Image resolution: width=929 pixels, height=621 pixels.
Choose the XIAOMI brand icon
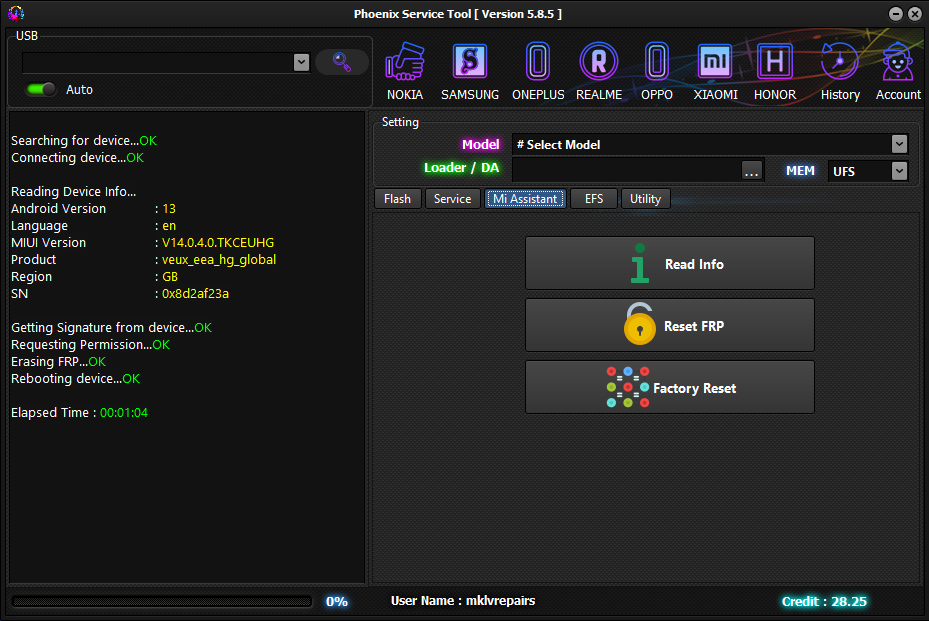(x=716, y=71)
